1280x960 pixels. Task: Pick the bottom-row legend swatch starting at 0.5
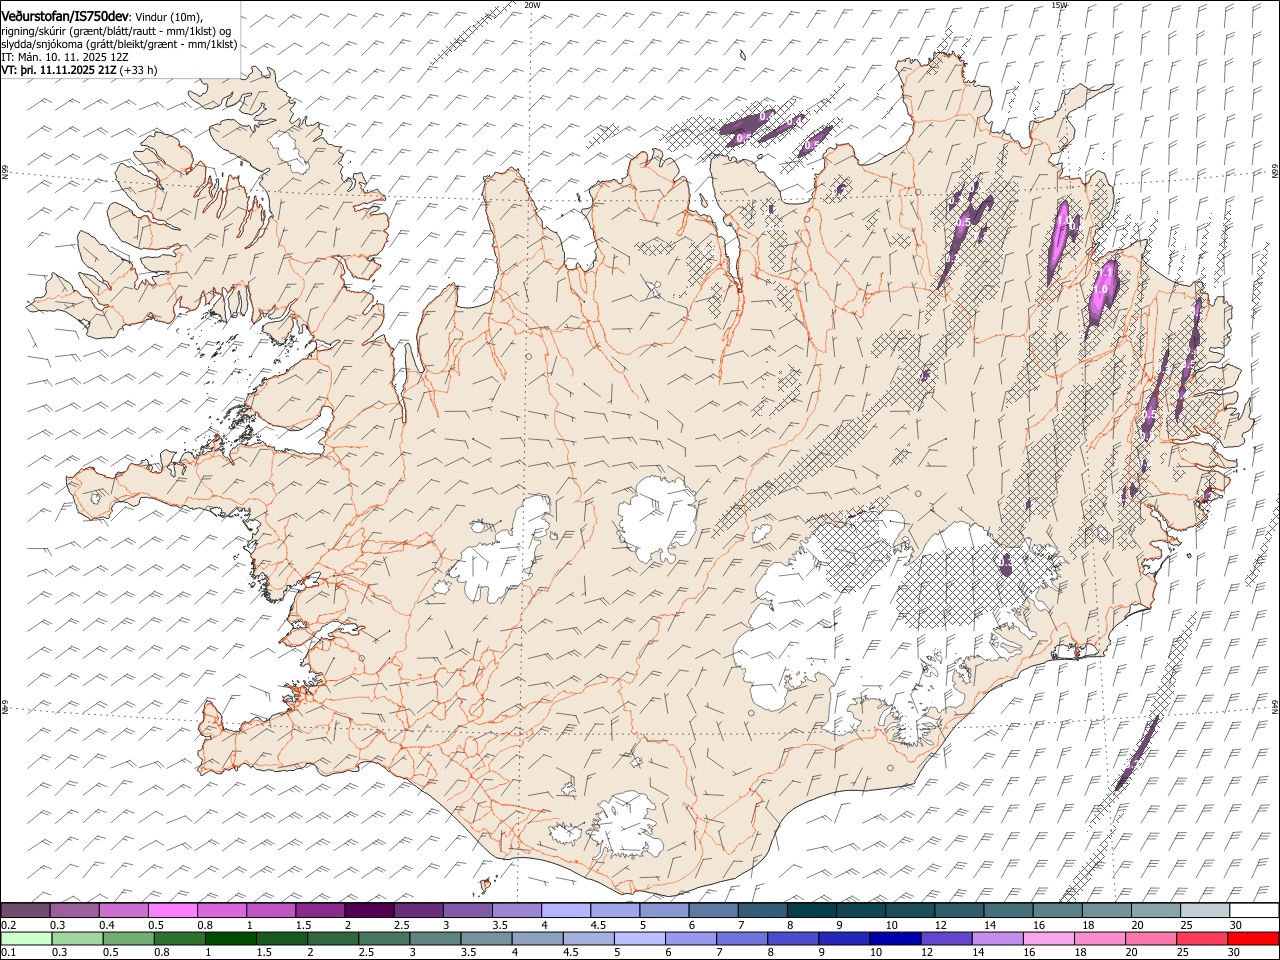pyautogui.click(x=128, y=938)
